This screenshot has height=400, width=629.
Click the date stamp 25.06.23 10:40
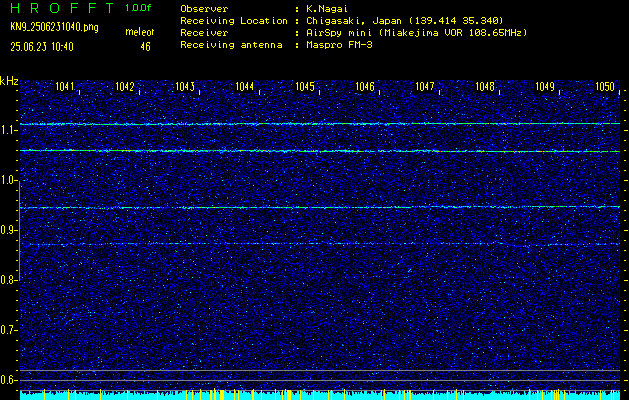coord(42,47)
